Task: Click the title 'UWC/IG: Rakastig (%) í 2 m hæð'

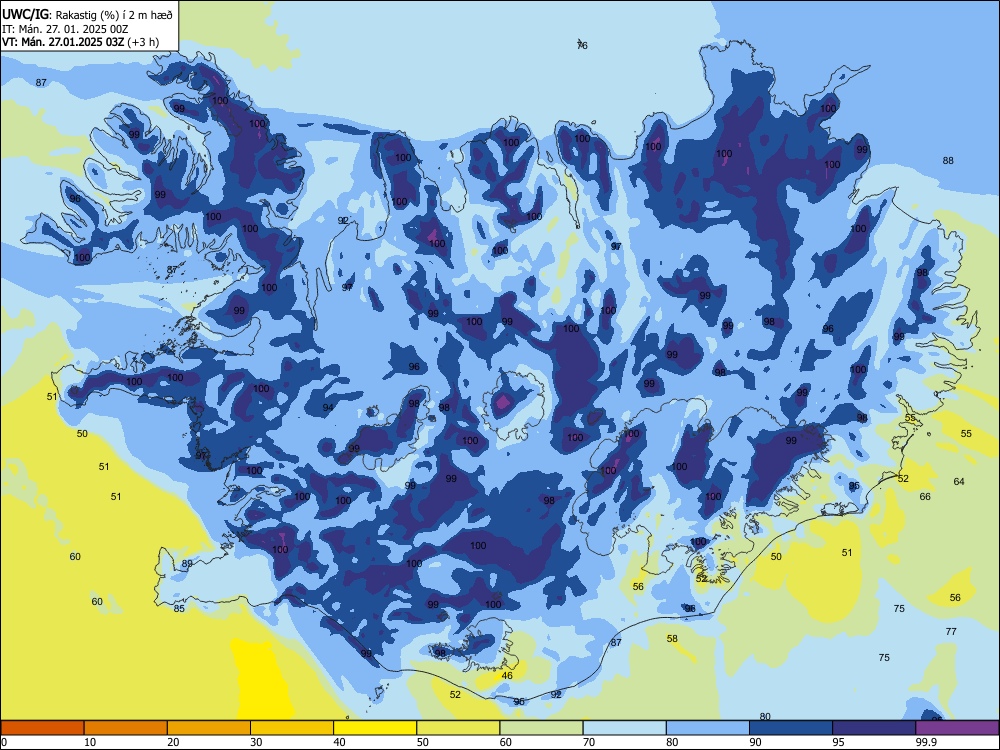Action: pos(87,15)
